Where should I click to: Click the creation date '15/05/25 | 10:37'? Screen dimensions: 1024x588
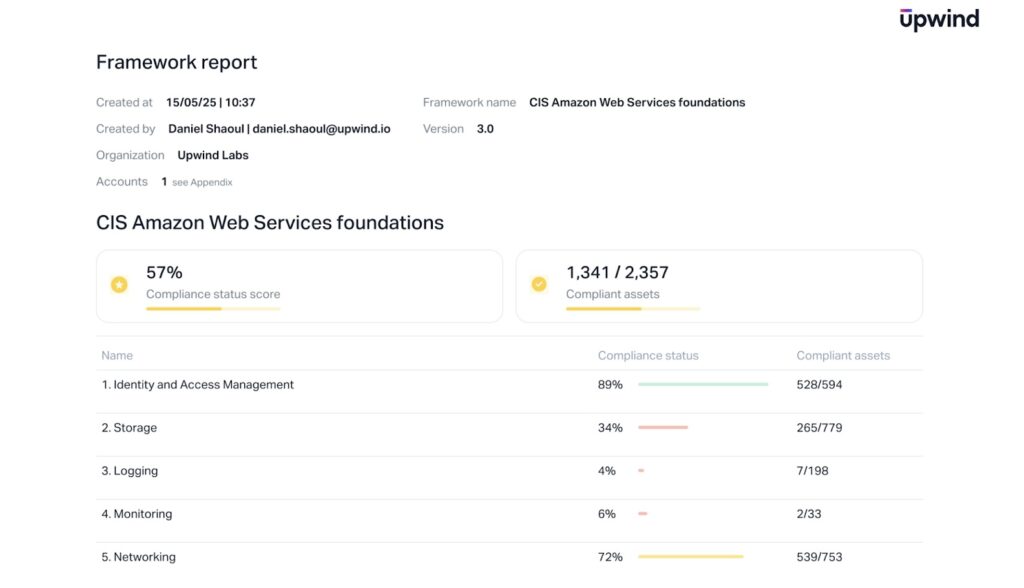[x=210, y=103]
